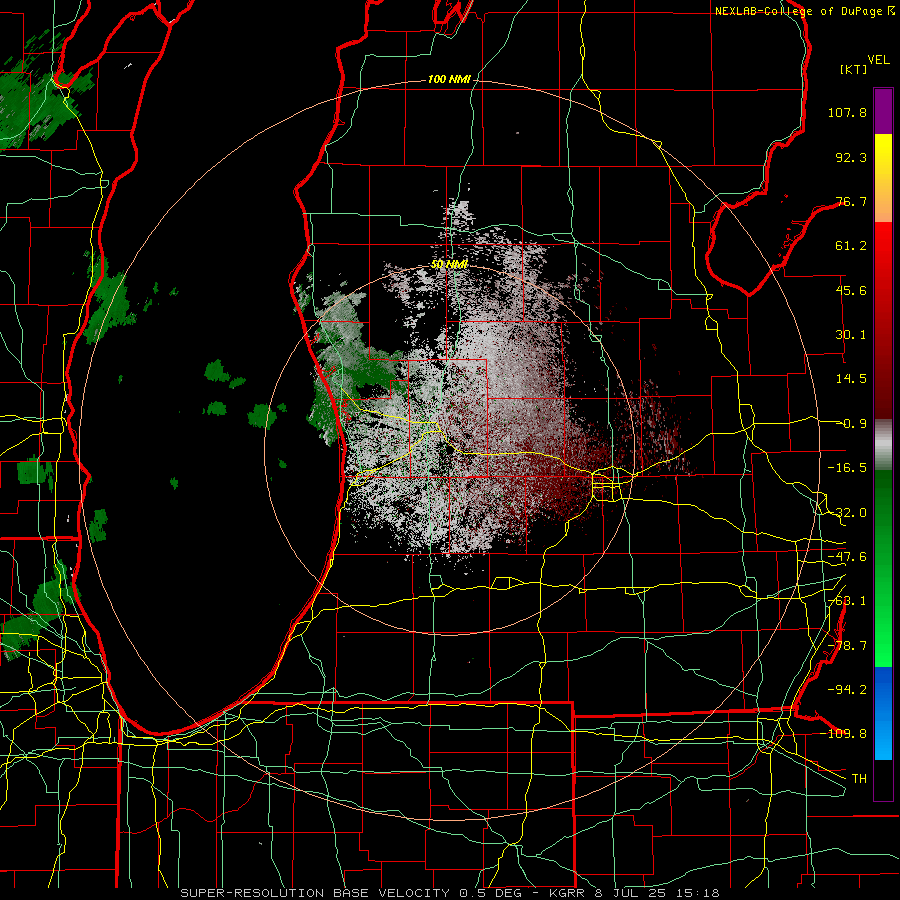This screenshot has height=900, width=900.
Task: Select the 61.2 velocity scale value
Action: 851,246
